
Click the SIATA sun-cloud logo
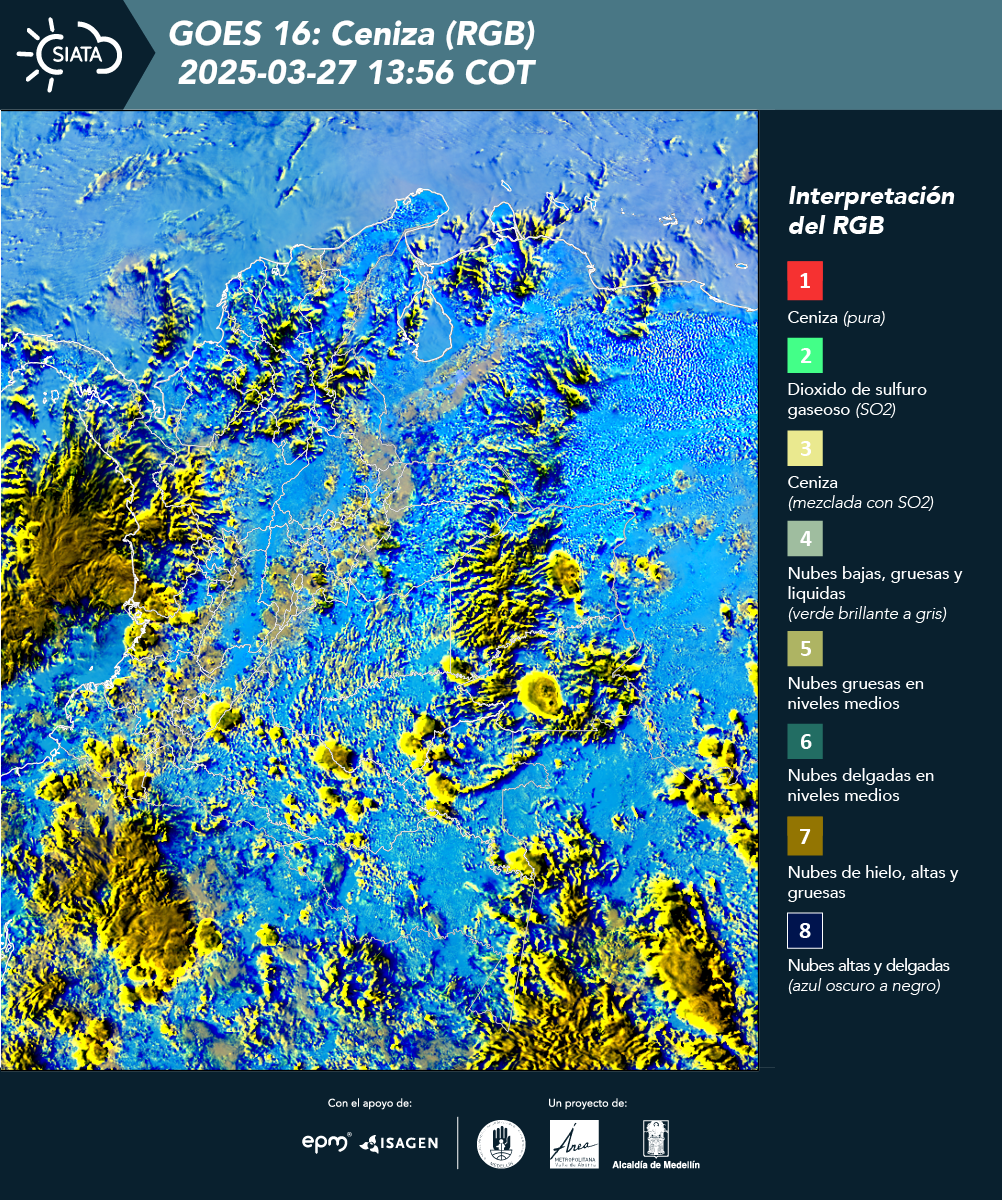pyautogui.click(x=69, y=54)
